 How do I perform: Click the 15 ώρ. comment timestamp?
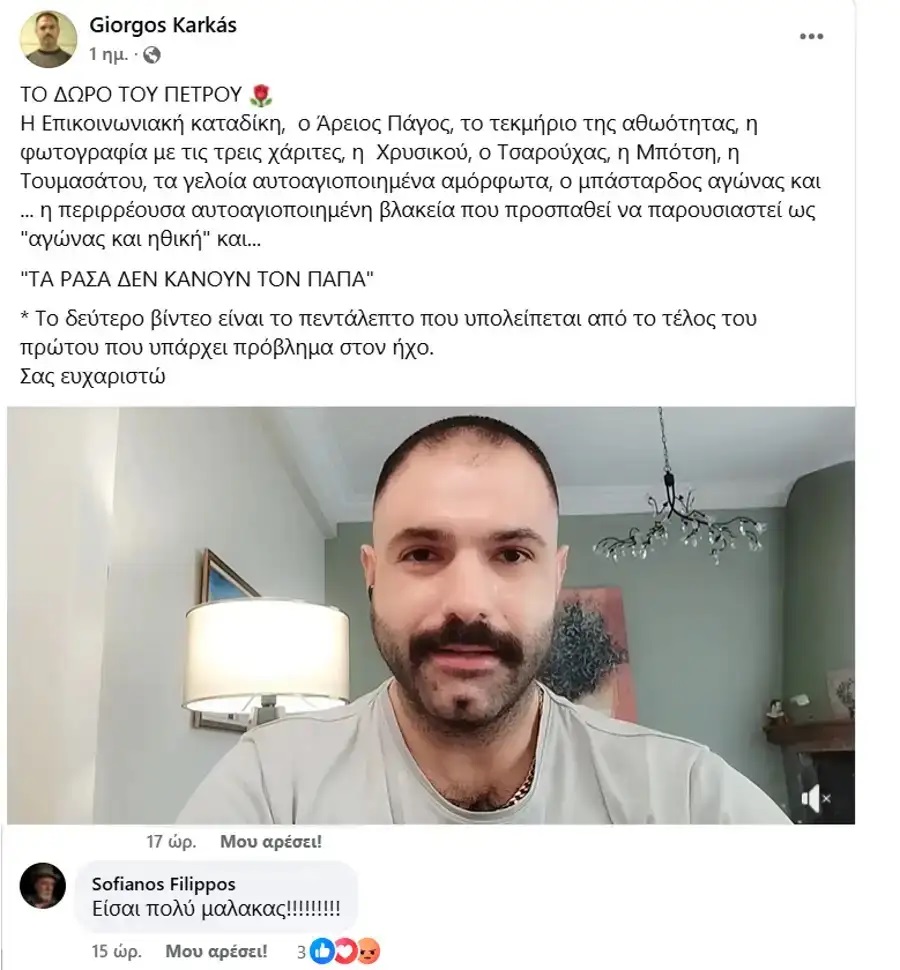click(x=116, y=951)
